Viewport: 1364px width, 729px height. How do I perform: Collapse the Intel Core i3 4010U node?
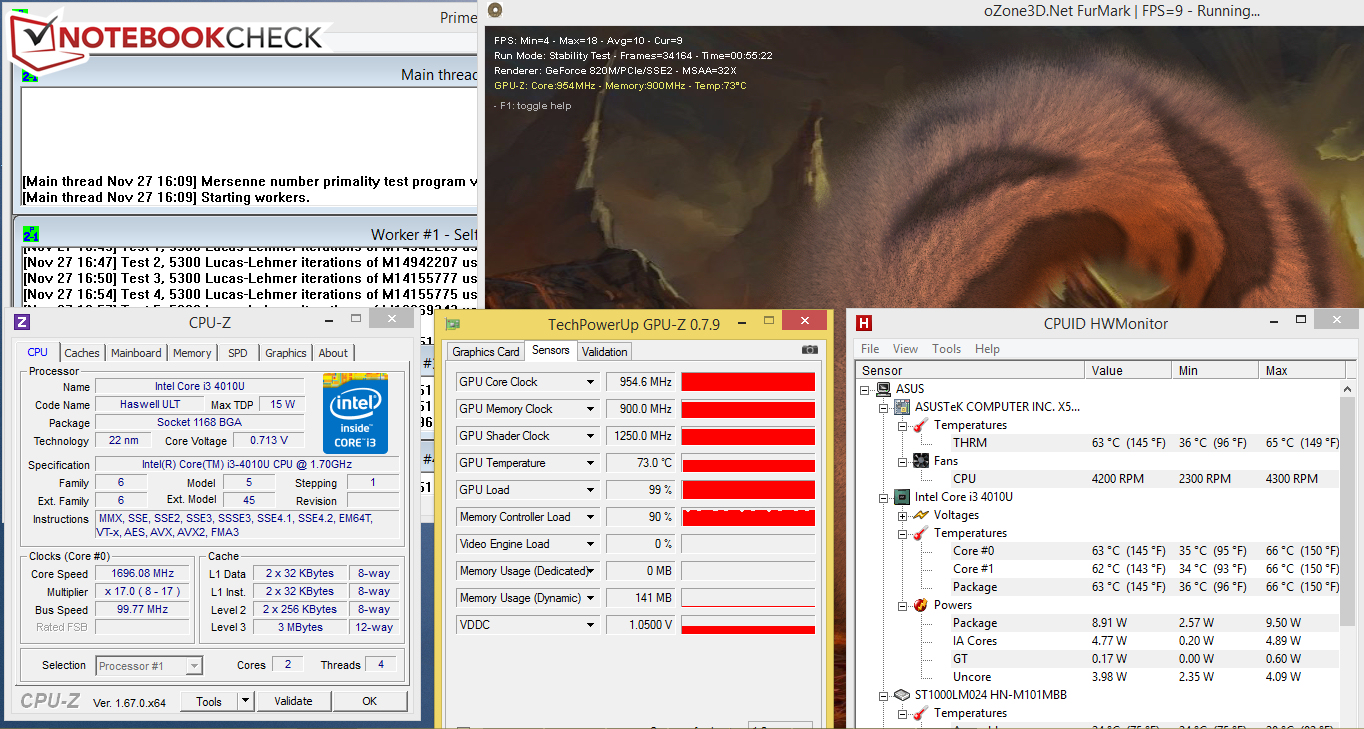(884, 497)
